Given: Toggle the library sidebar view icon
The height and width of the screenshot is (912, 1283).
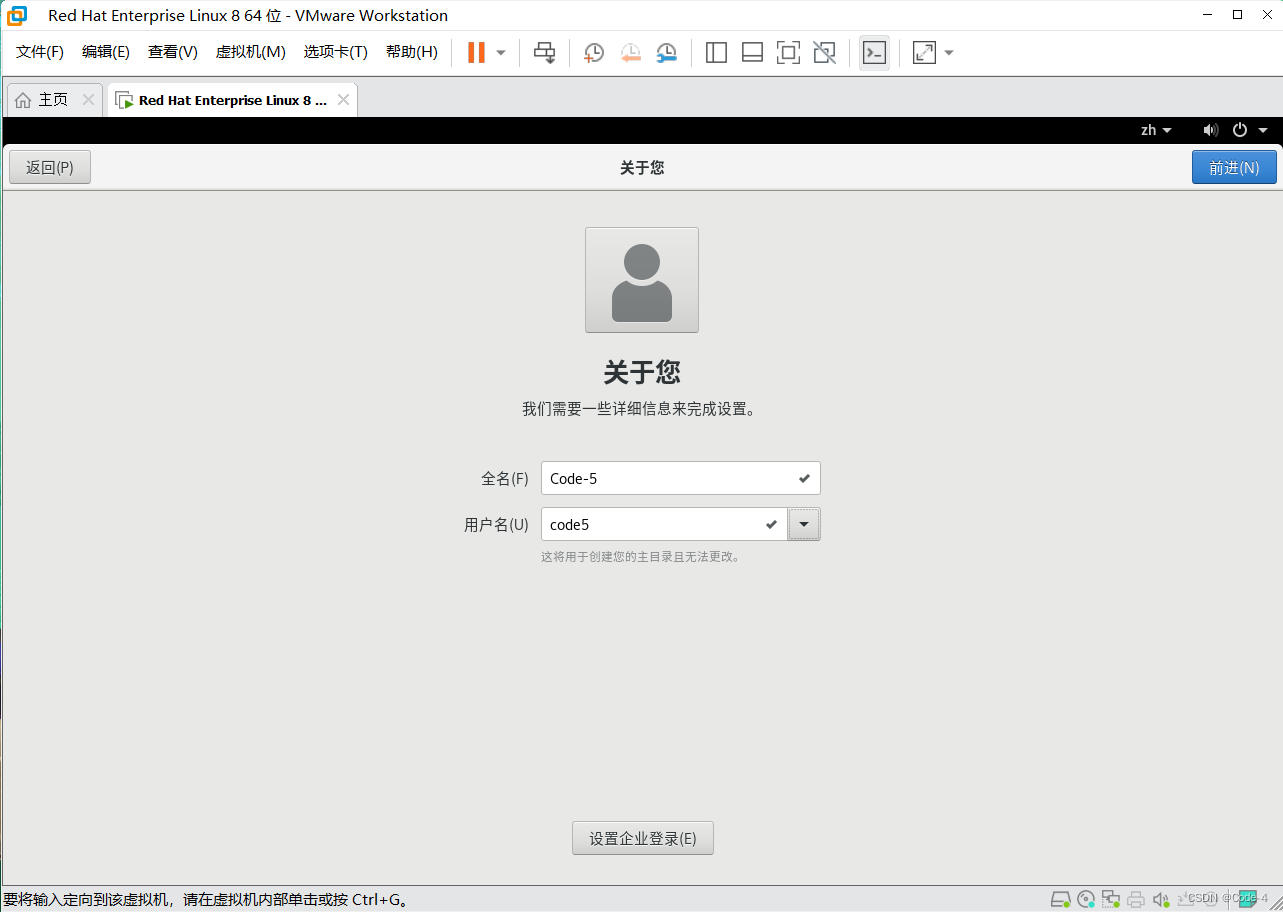Looking at the screenshot, I should (716, 53).
